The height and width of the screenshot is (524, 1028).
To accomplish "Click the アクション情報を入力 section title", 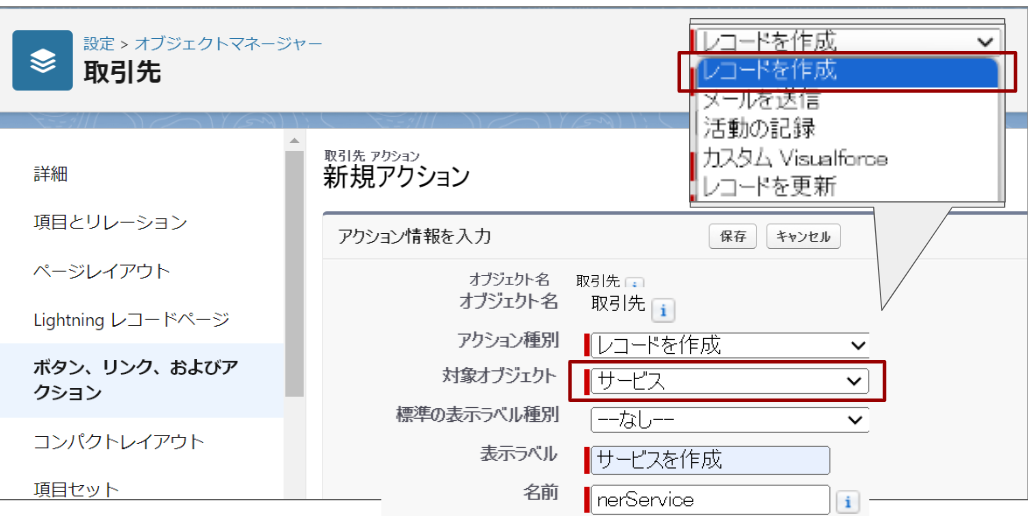I will tap(414, 237).
